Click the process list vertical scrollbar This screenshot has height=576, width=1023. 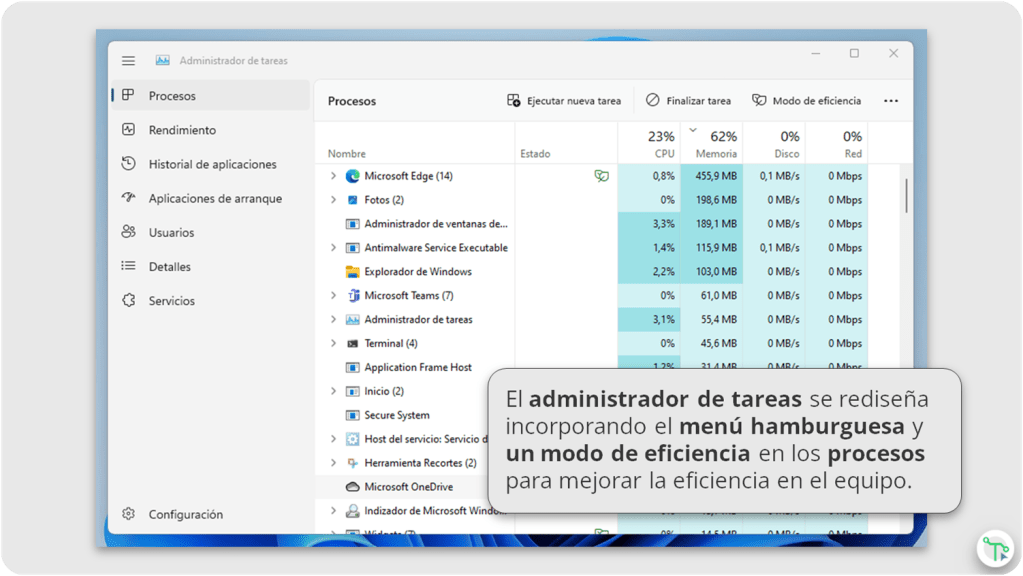tap(906, 195)
